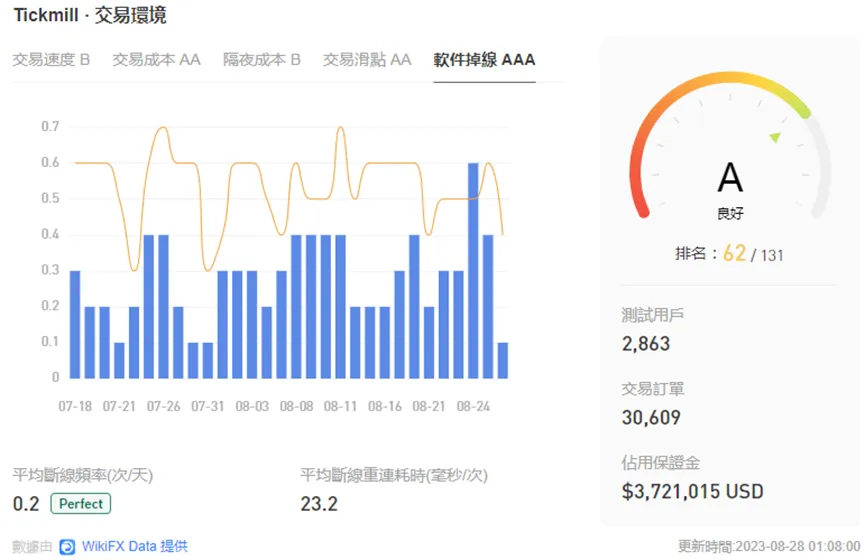
Task: Click the reconnect time value 23.2
Action: point(319,504)
